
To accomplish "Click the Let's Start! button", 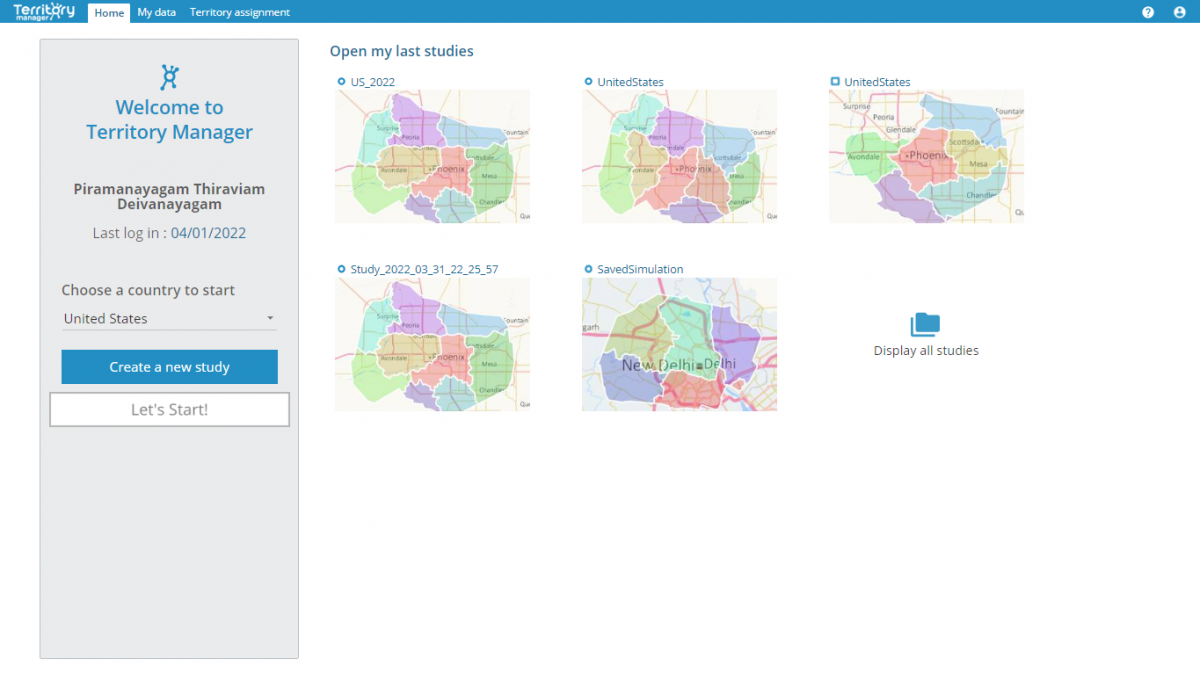I will pos(169,410).
